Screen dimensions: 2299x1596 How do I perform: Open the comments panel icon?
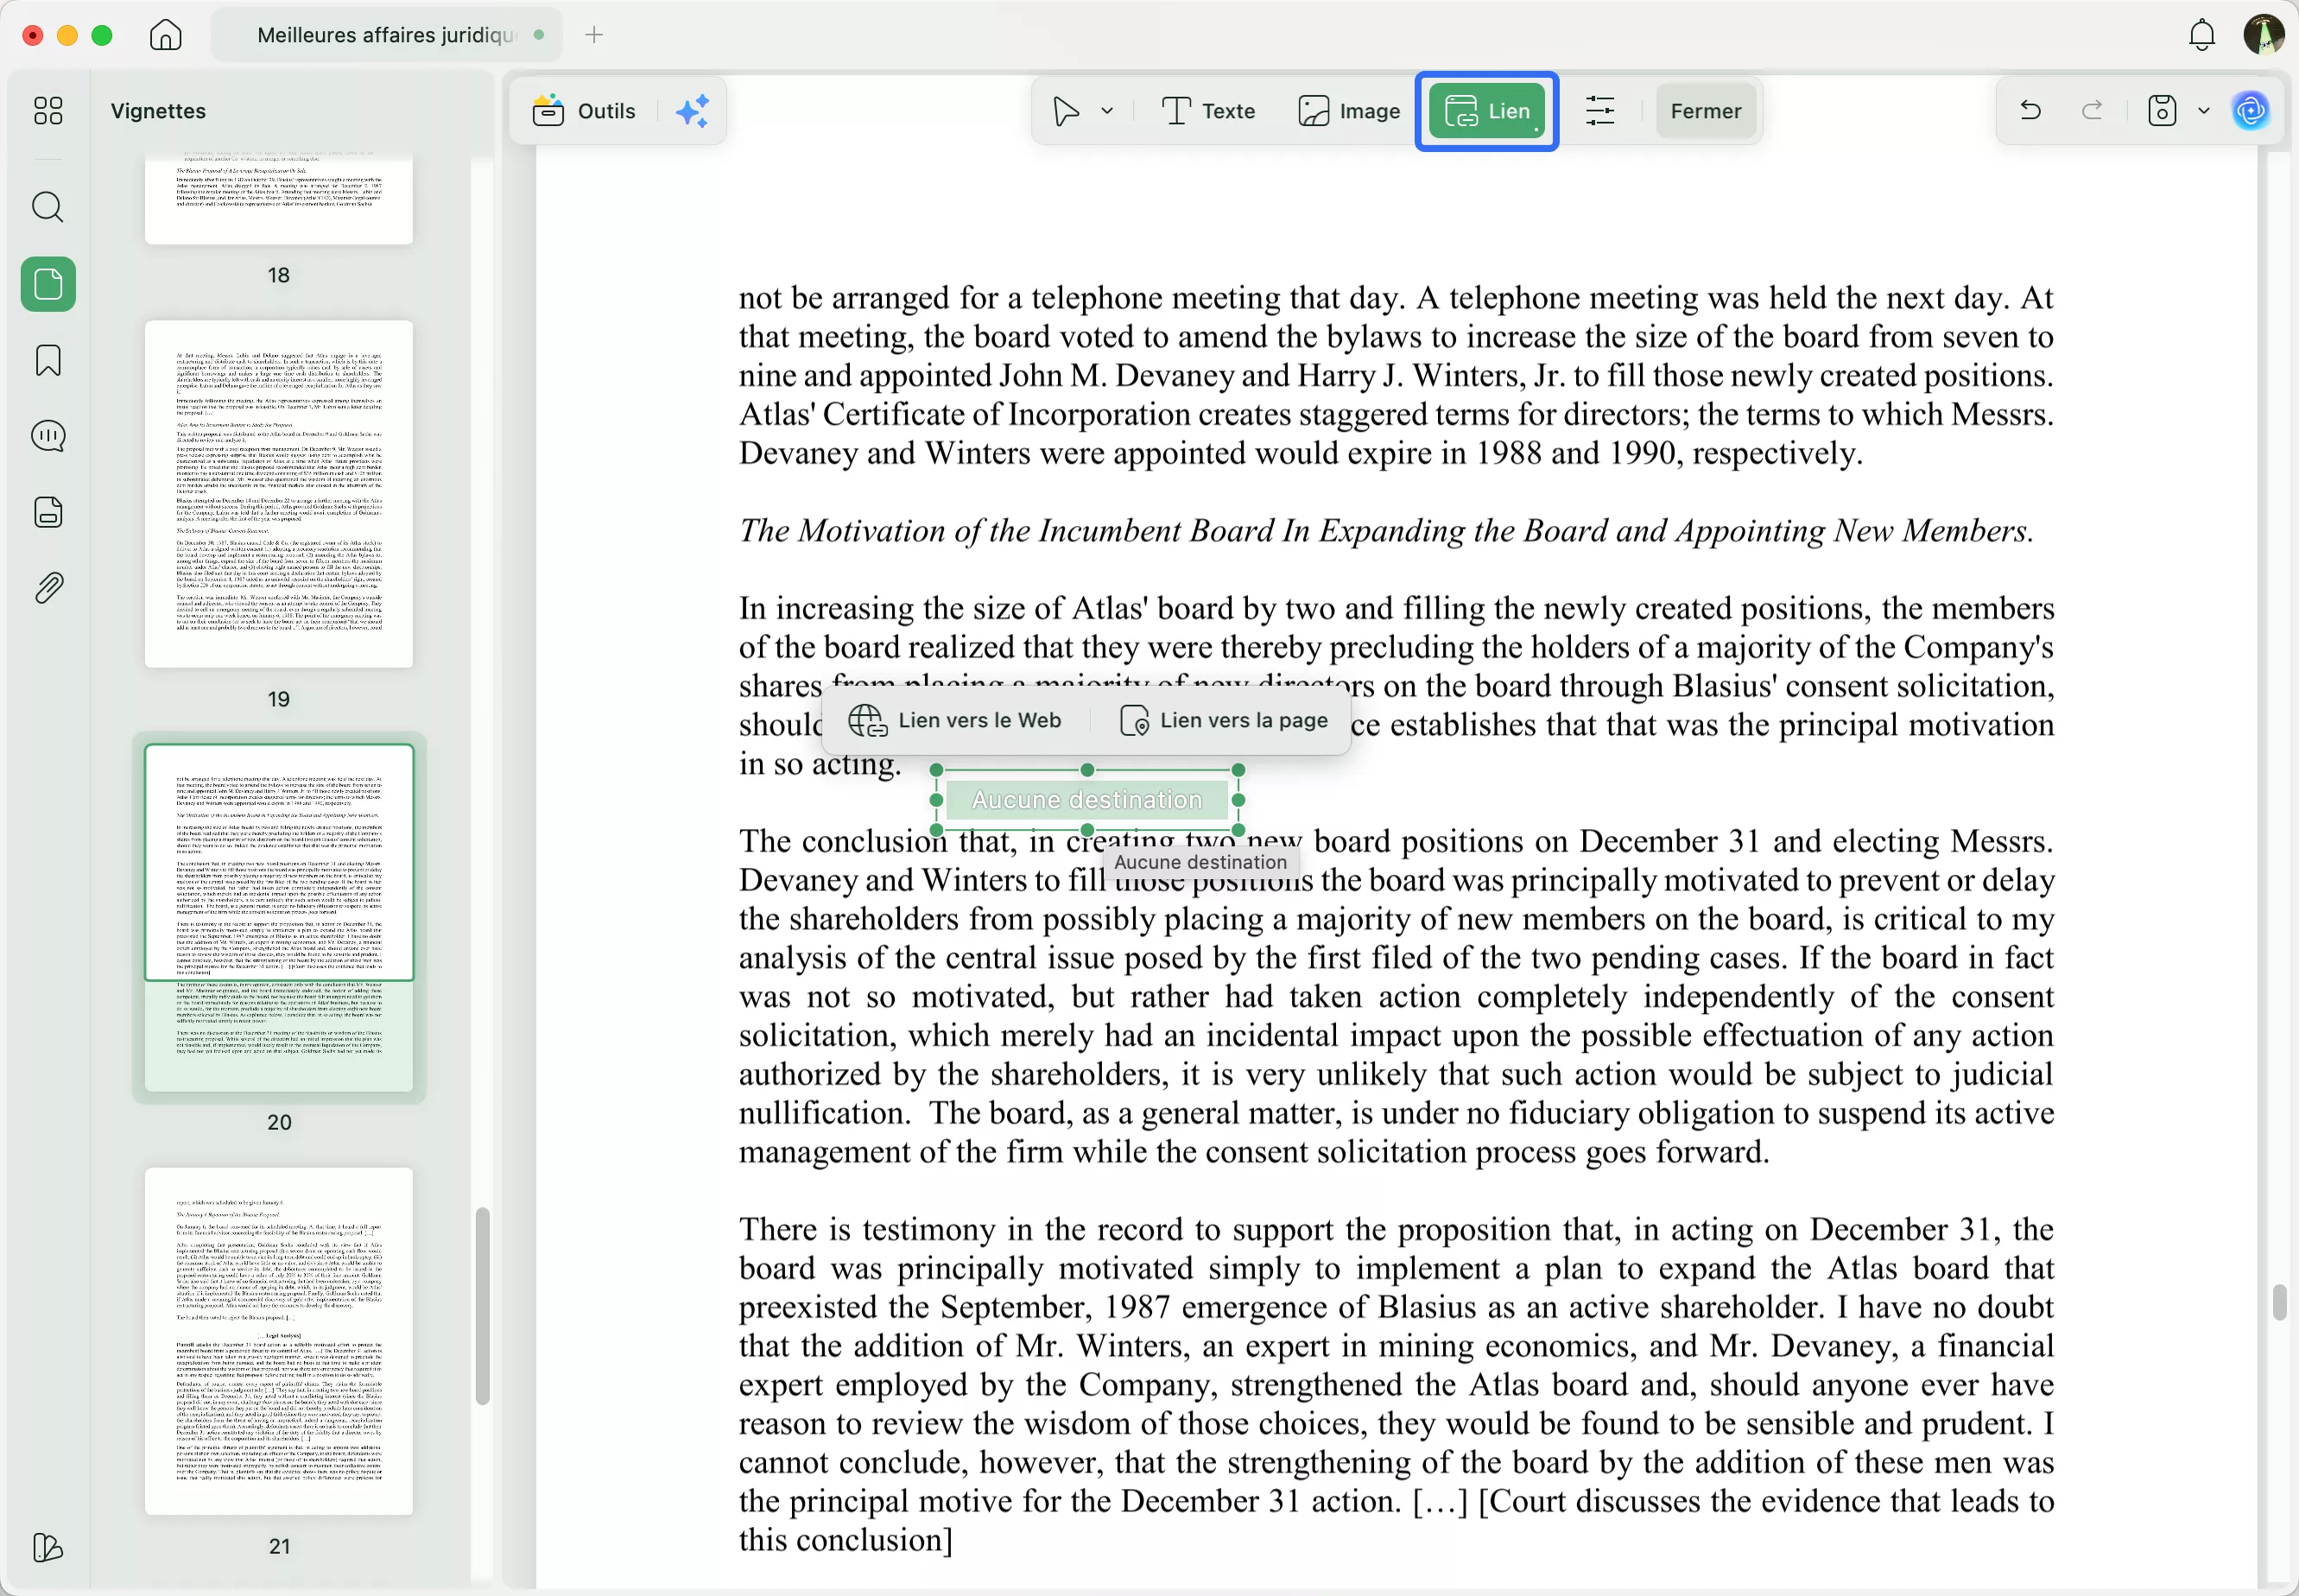[48, 436]
